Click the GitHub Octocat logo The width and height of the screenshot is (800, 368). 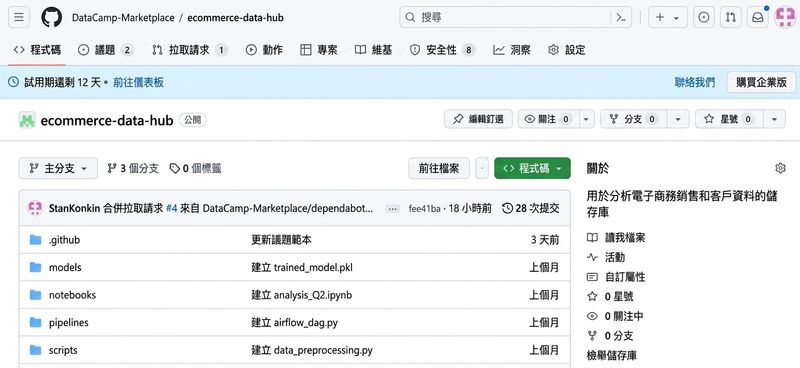click(x=52, y=17)
